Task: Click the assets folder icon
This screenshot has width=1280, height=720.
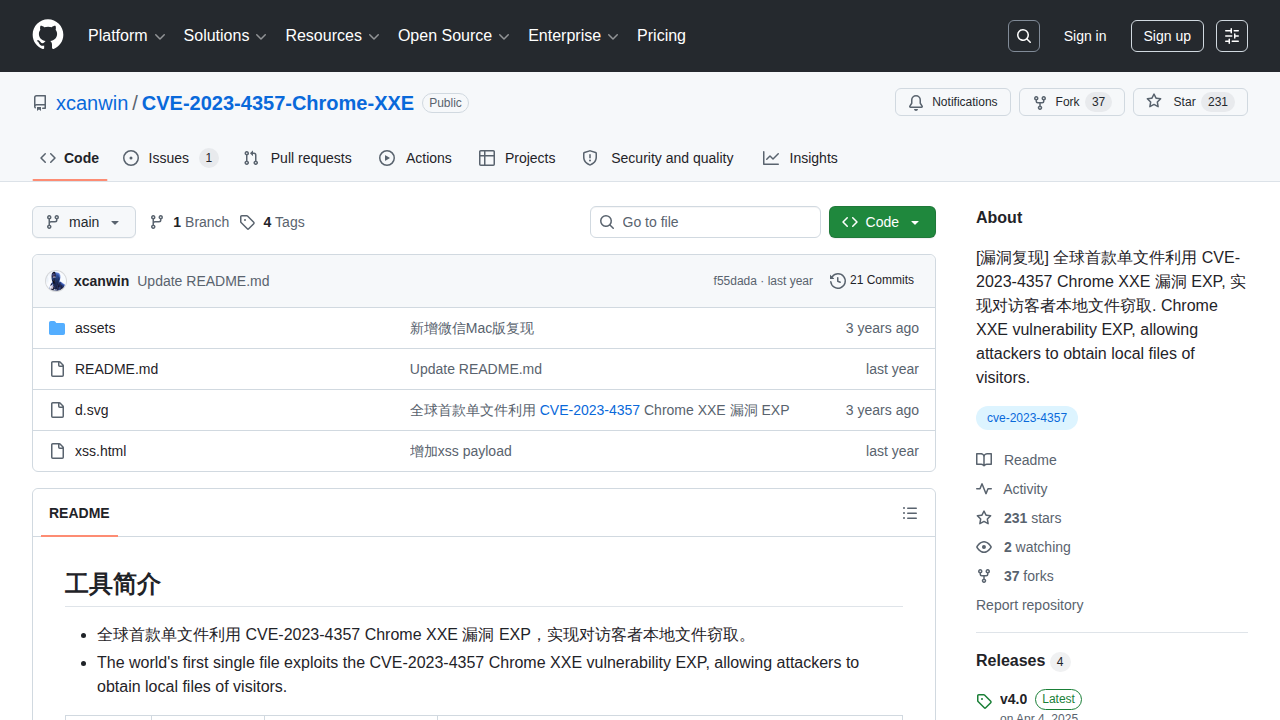Action: [57, 328]
